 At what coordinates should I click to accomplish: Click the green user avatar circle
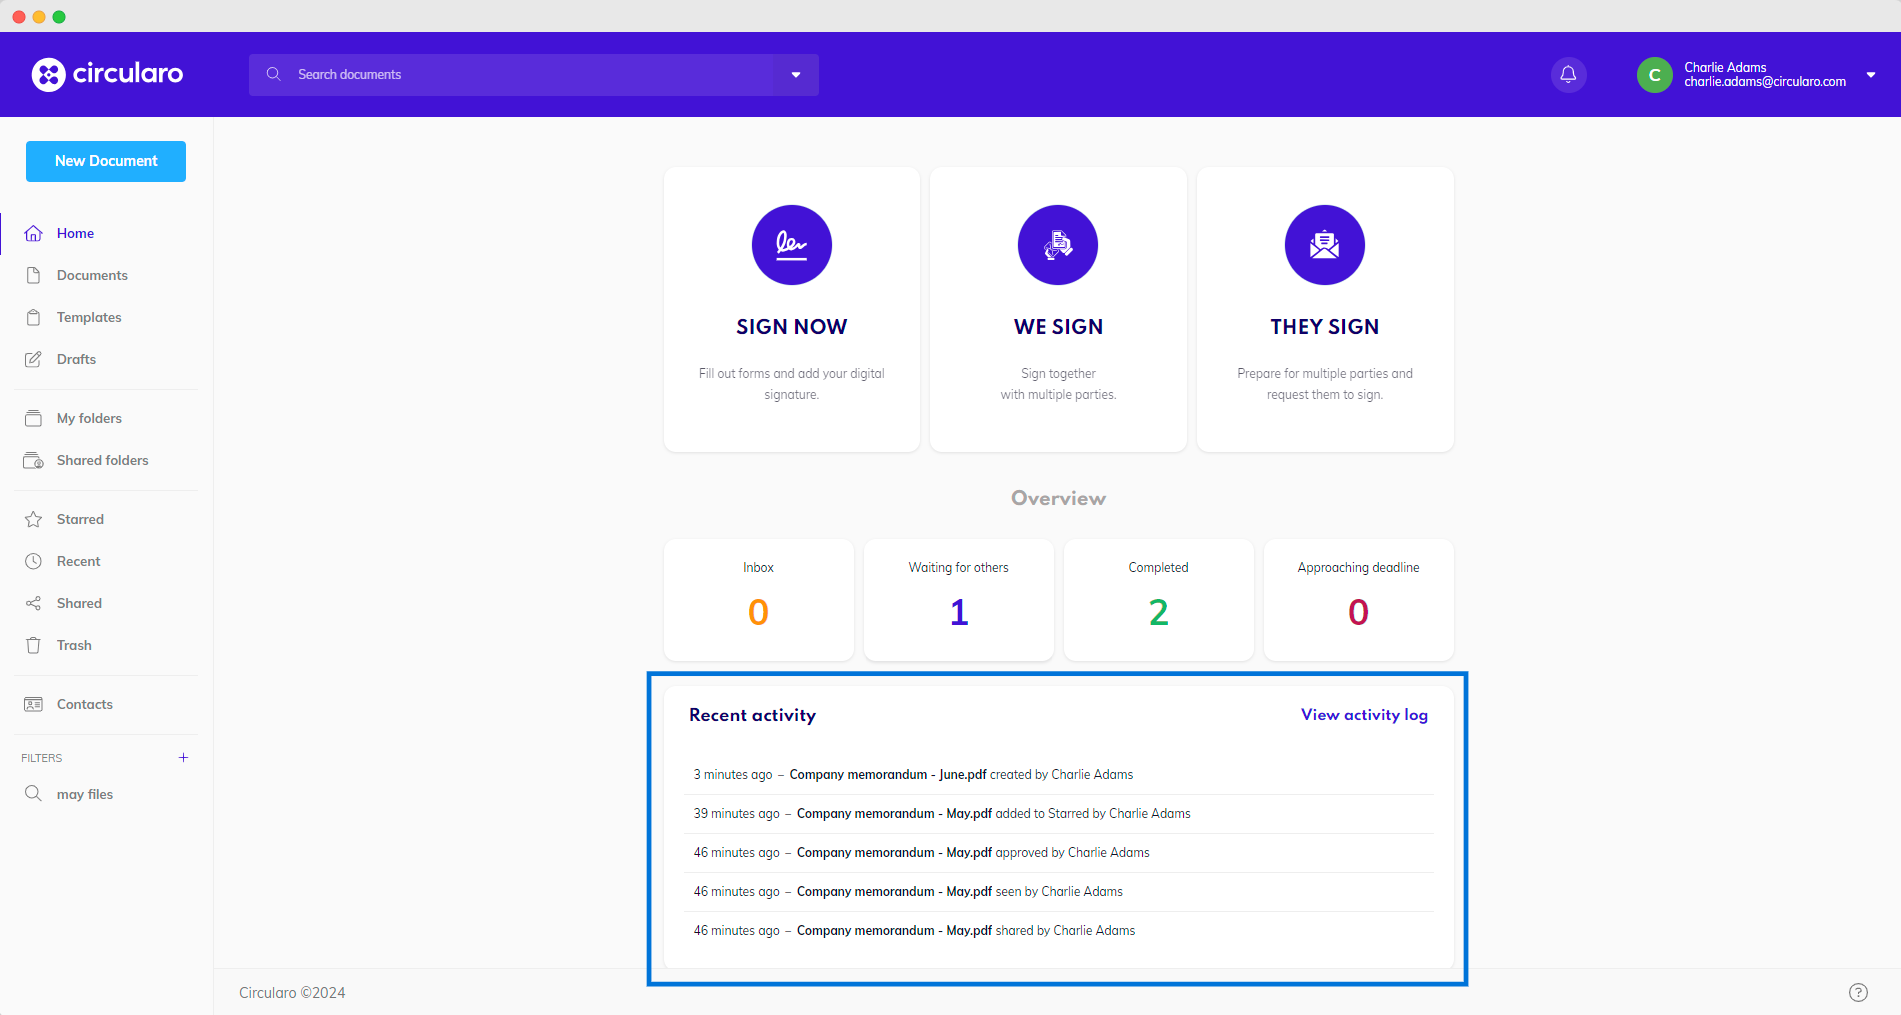click(x=1654, y=75)
